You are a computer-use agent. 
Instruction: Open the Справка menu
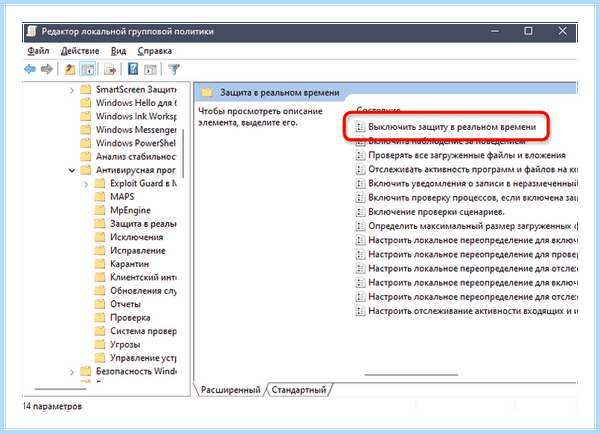[155, 51]
